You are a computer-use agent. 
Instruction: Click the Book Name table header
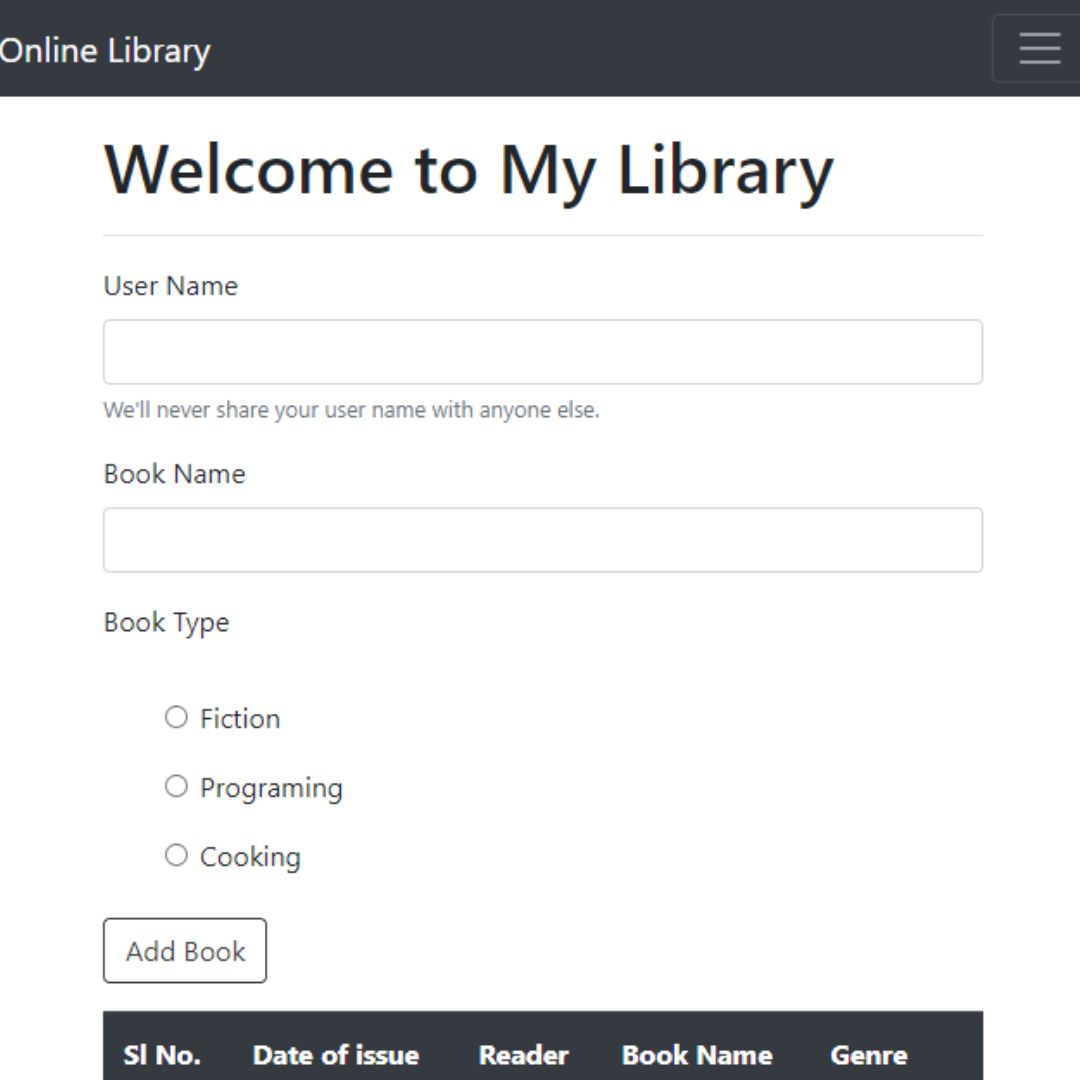pos(697,1055)
